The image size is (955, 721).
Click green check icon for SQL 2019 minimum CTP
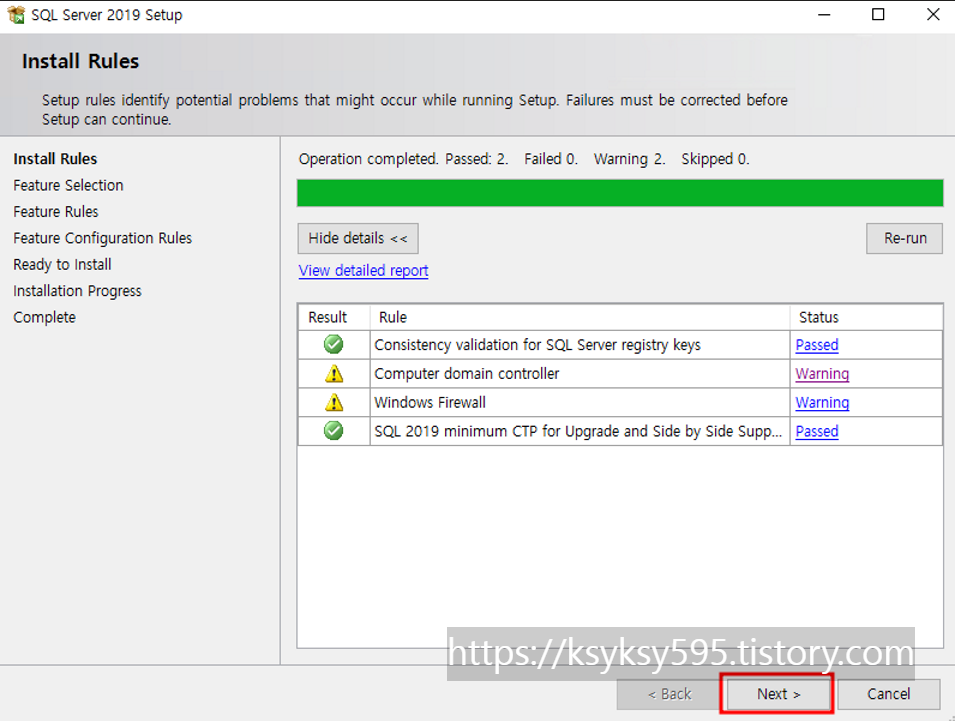[333, 431]
